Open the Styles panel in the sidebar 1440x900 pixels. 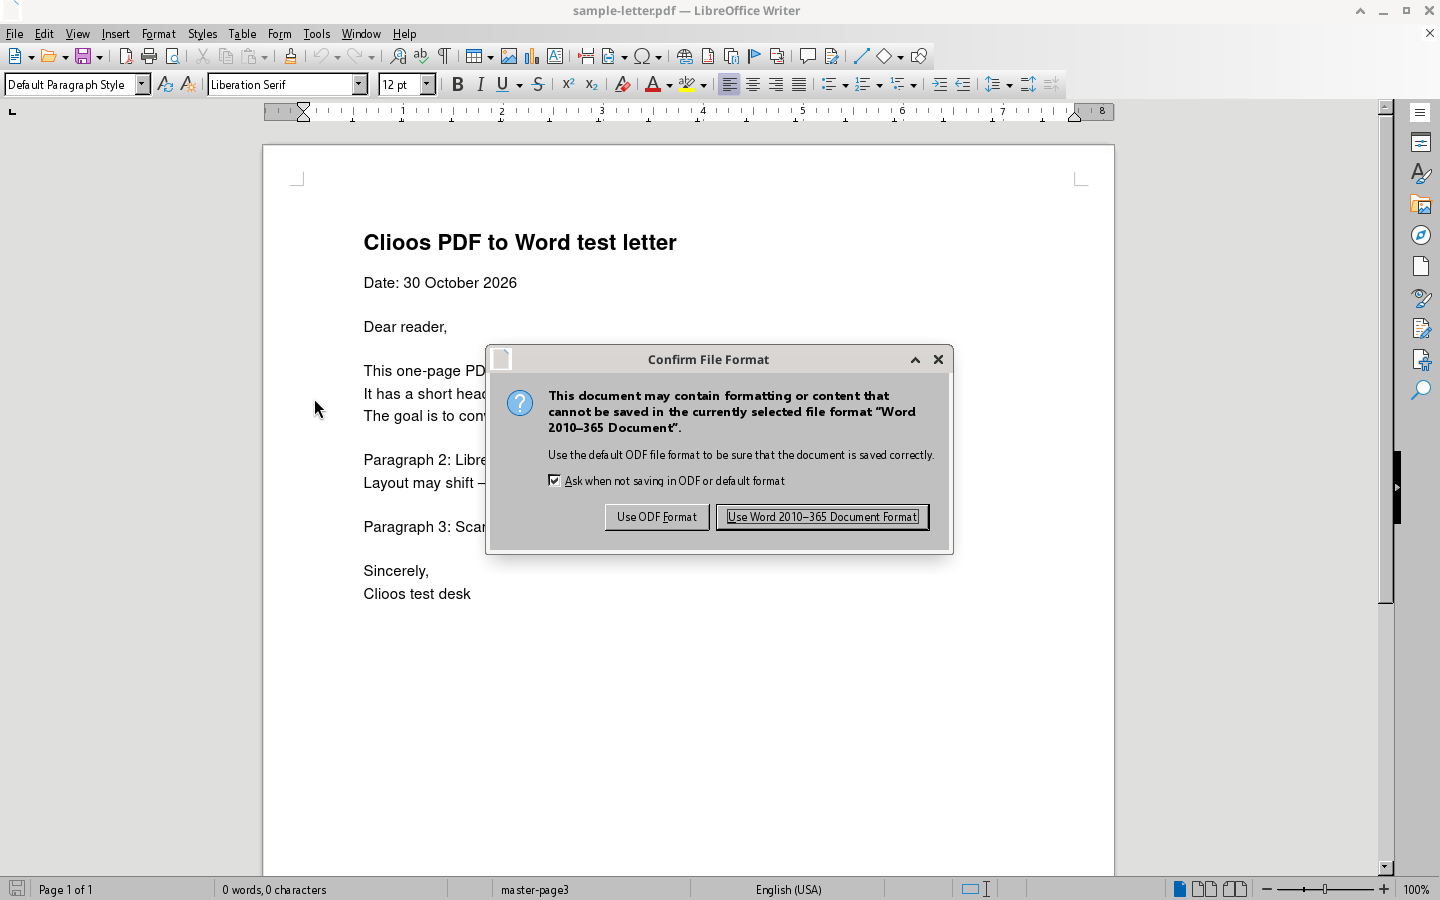(x=1421, y=173)
